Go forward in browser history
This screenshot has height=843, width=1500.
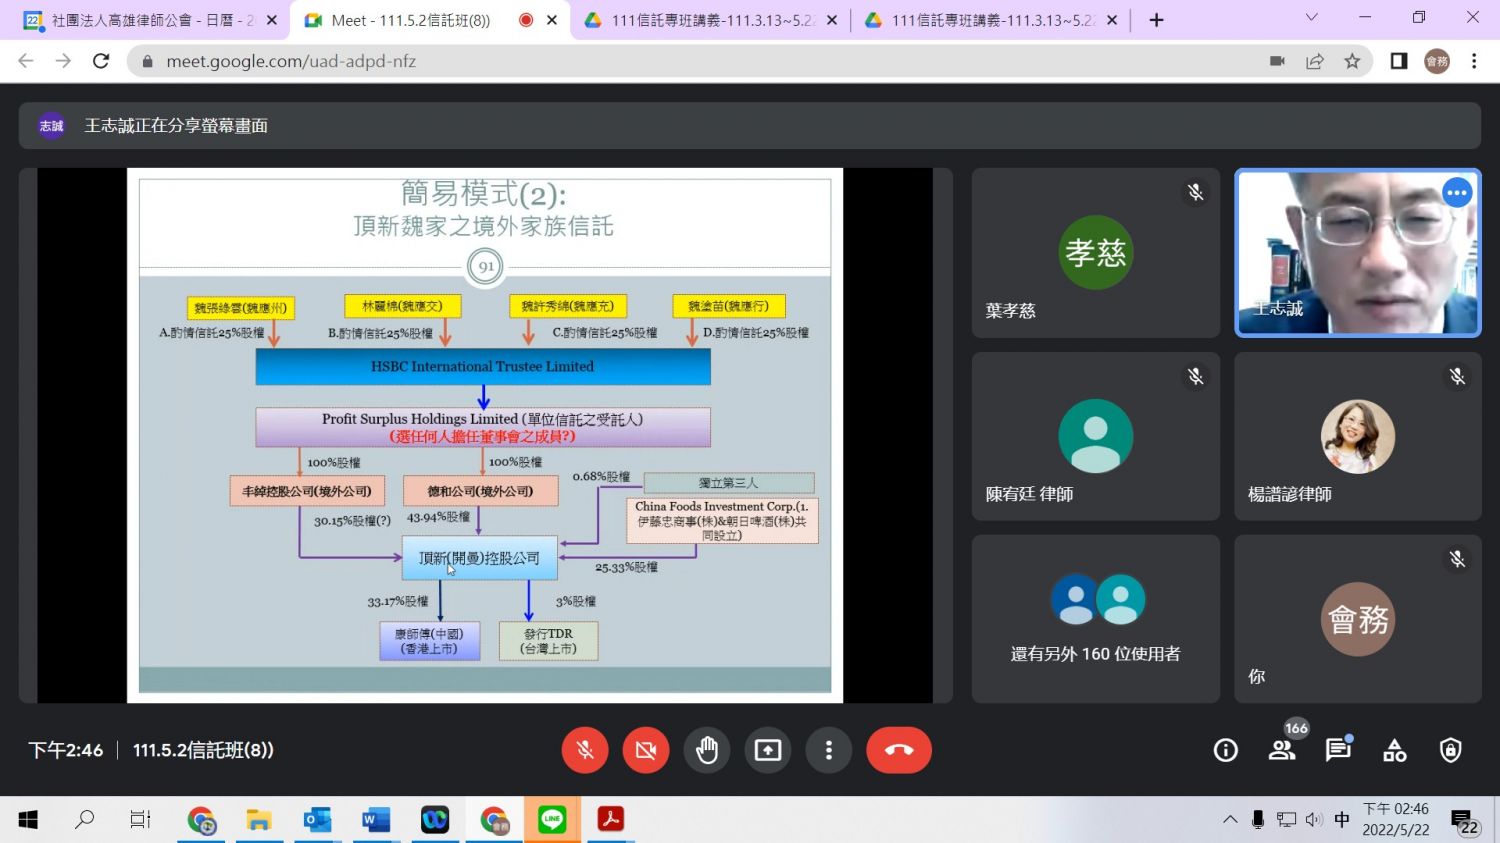63,61
